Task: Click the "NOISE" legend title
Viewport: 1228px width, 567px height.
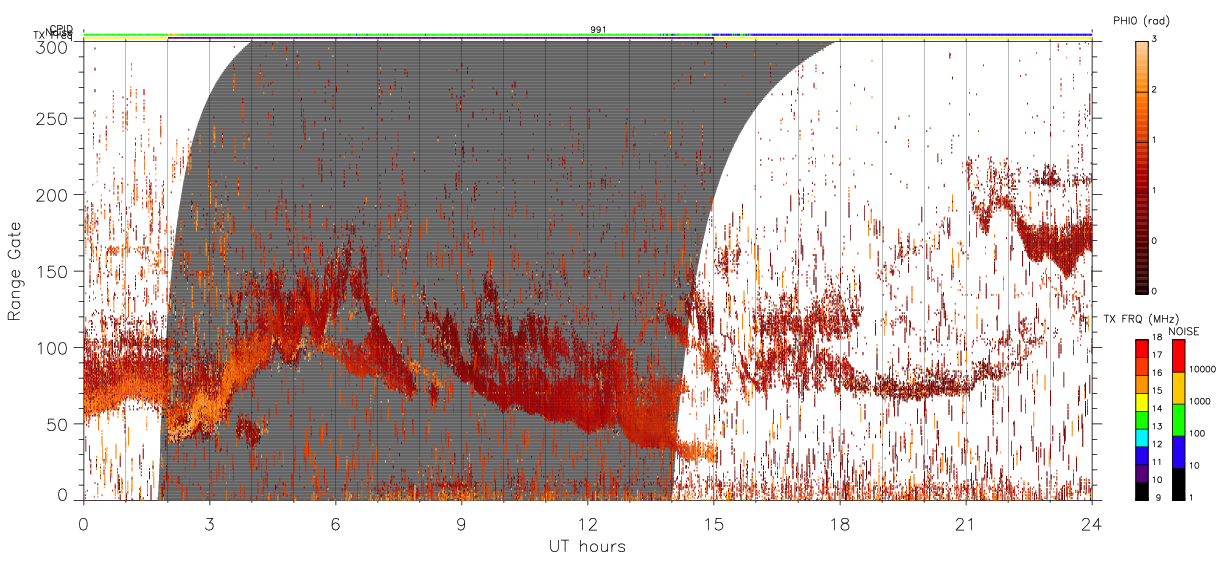Action: [1185, 330]
